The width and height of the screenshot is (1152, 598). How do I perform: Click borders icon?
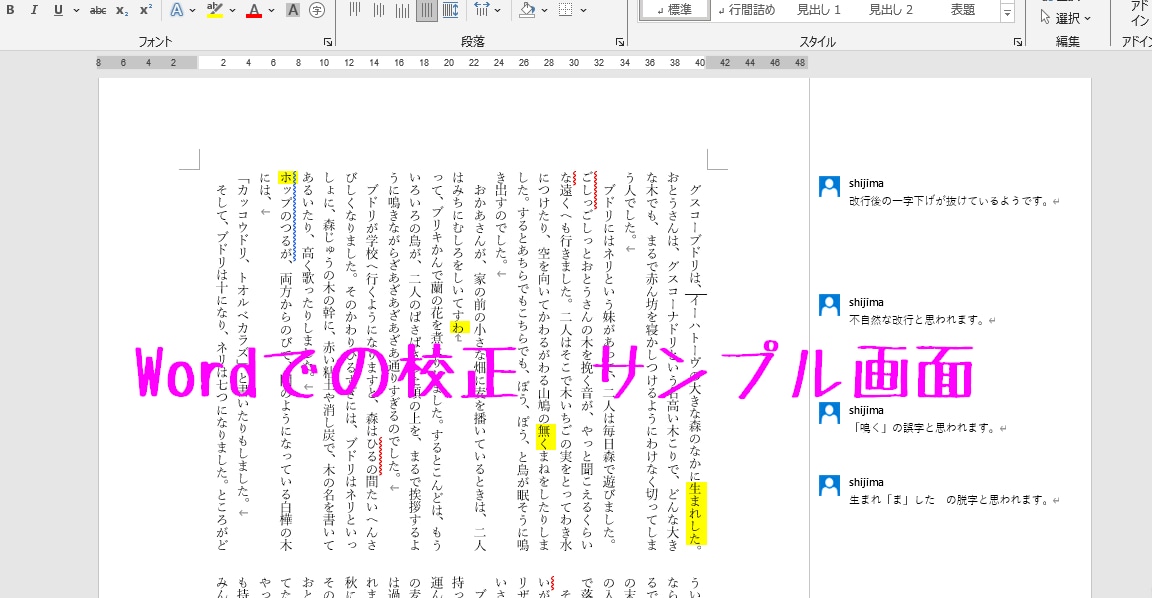(x=566, y=10)
